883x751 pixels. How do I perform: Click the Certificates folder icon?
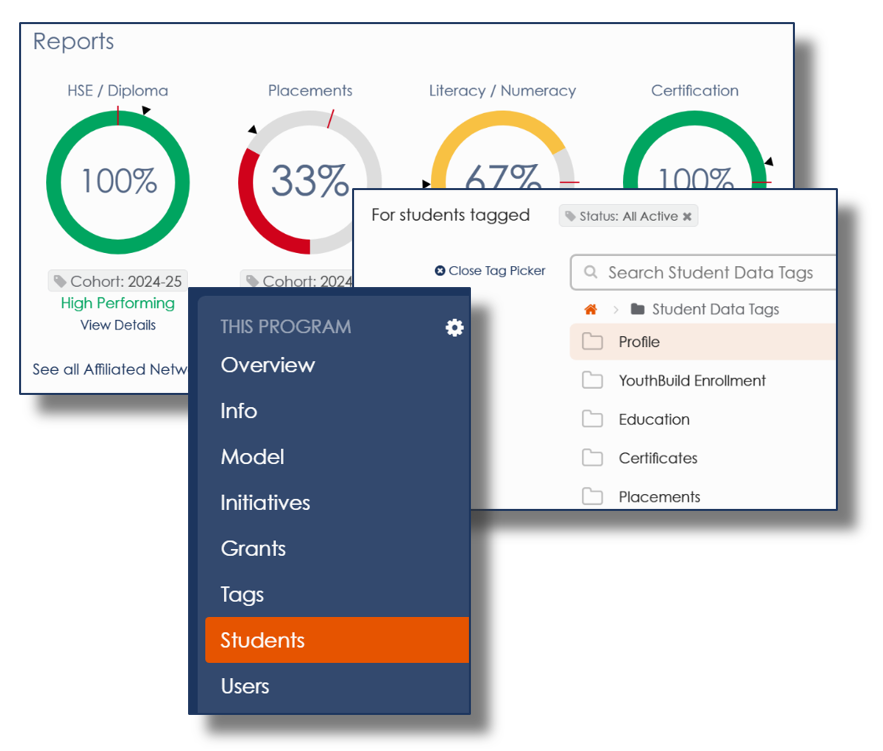pyautogui.click(x=592, y=458)
